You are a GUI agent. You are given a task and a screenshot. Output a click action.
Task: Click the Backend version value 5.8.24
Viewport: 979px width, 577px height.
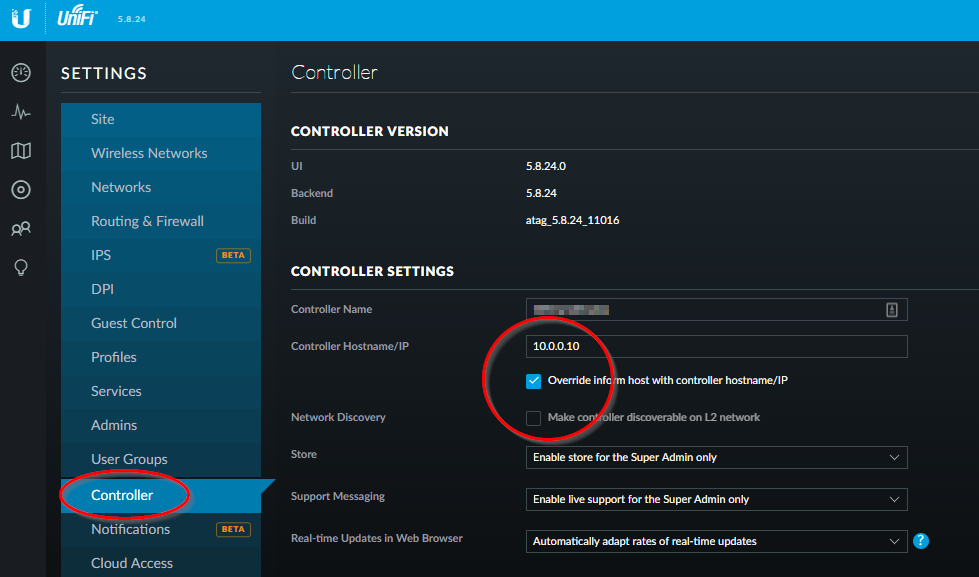point(541,194)
